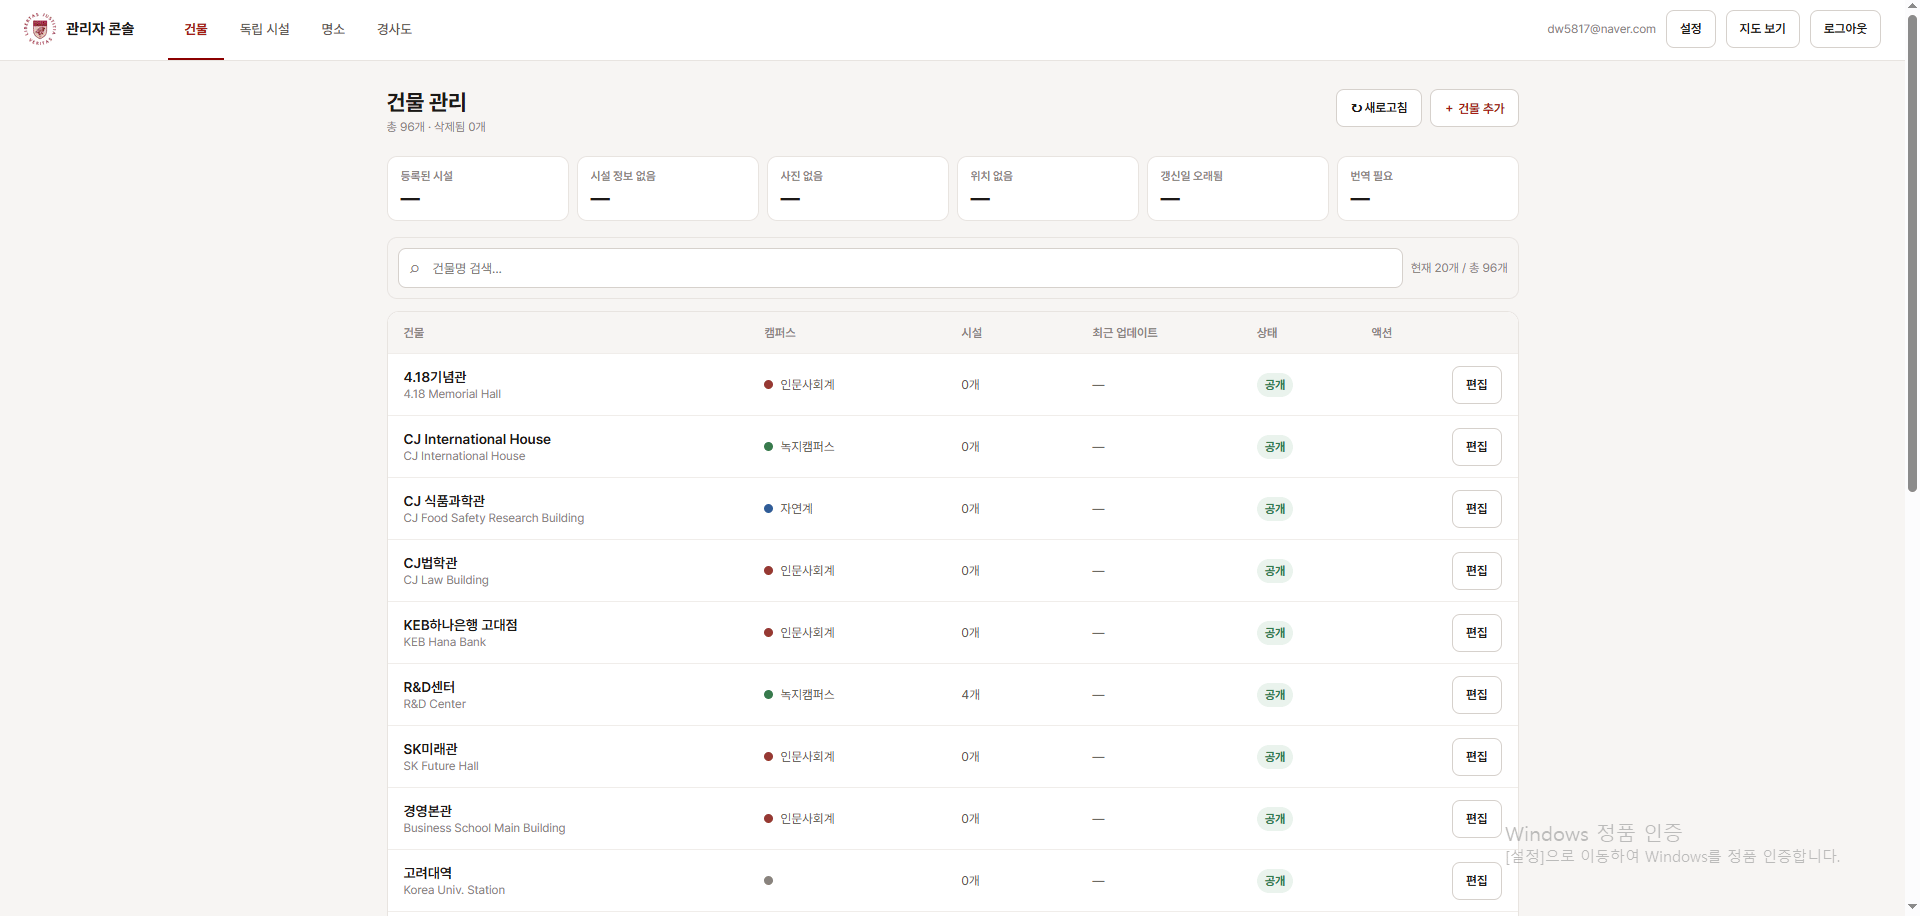Toggle the 번역 필요 filter card
This screenshot has height=916, width=1920.
pos(1428,188)
